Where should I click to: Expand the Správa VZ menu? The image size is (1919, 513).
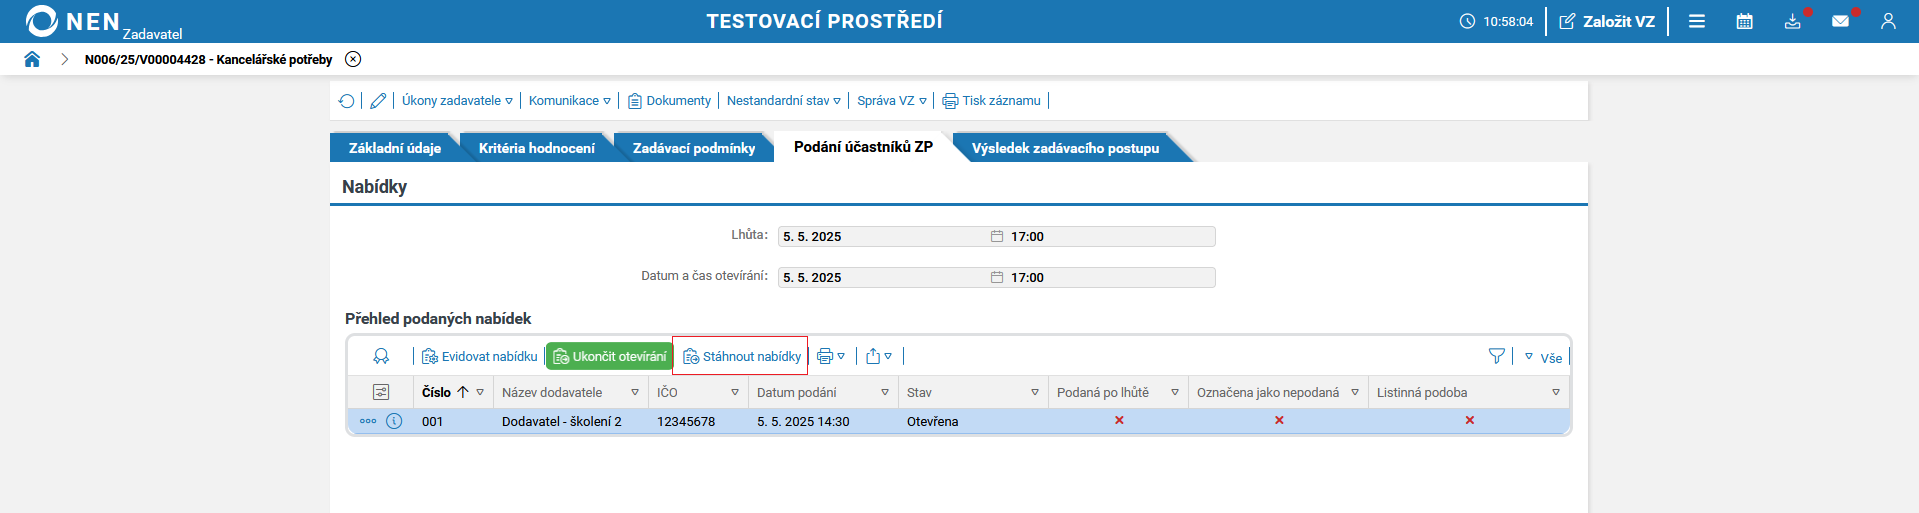tap(892, 101)
